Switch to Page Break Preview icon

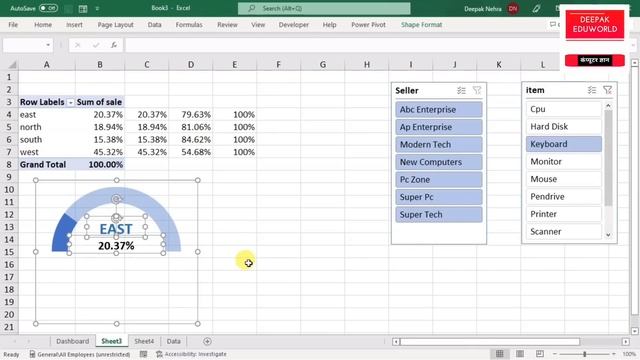click(540, 354)
